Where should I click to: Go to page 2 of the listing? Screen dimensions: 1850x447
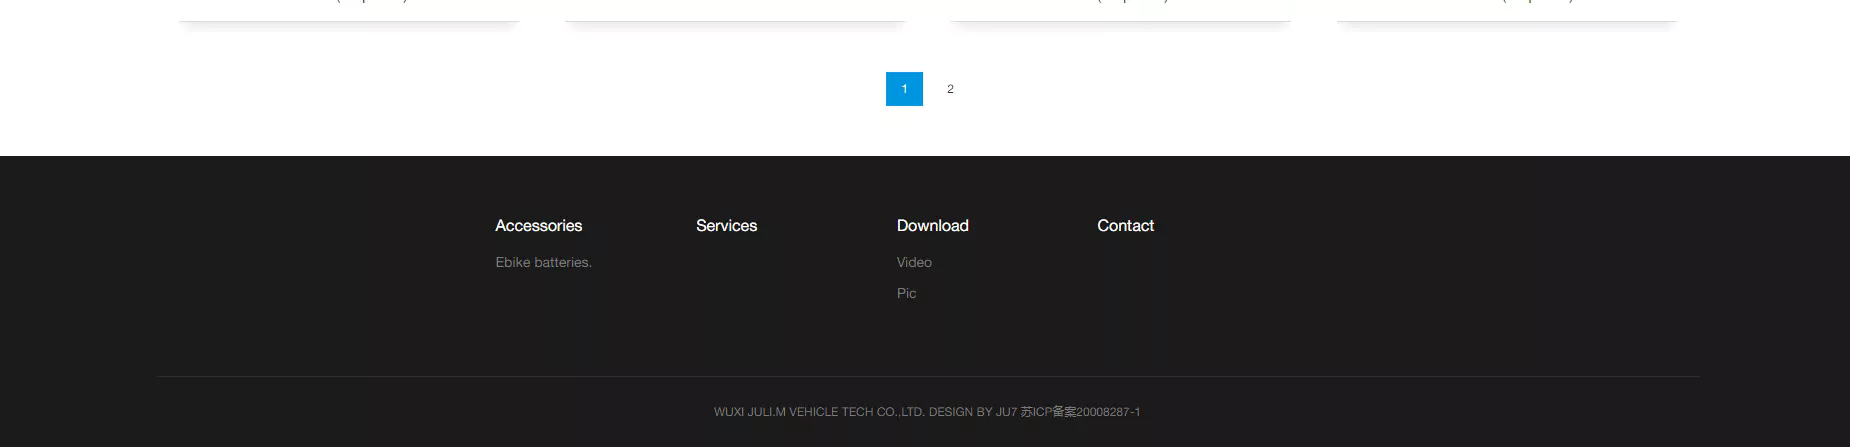click(x=950, y=89)
